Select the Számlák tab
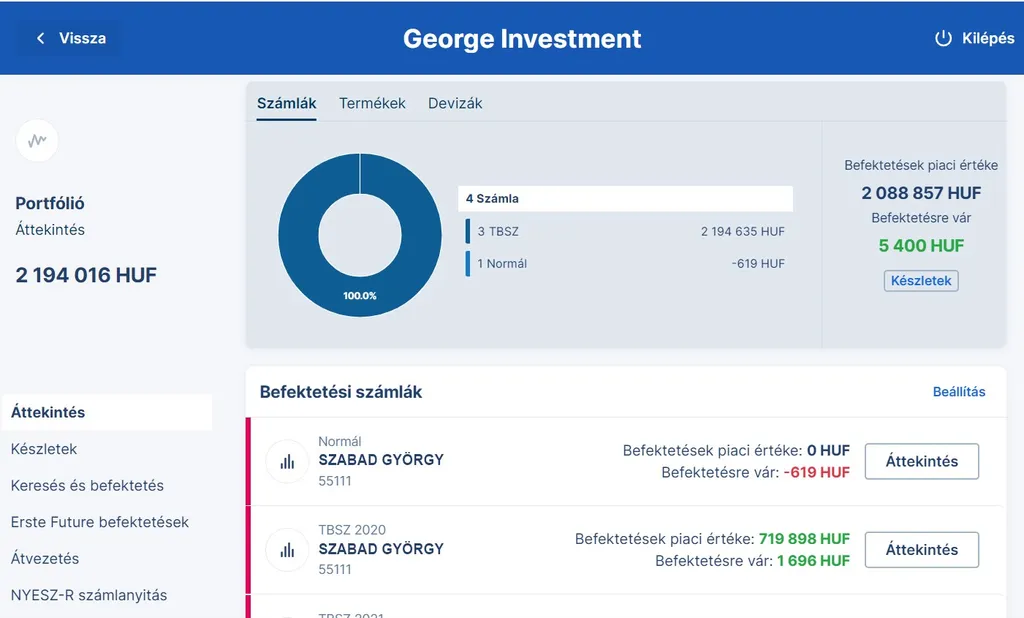 [x=286, y=103]
